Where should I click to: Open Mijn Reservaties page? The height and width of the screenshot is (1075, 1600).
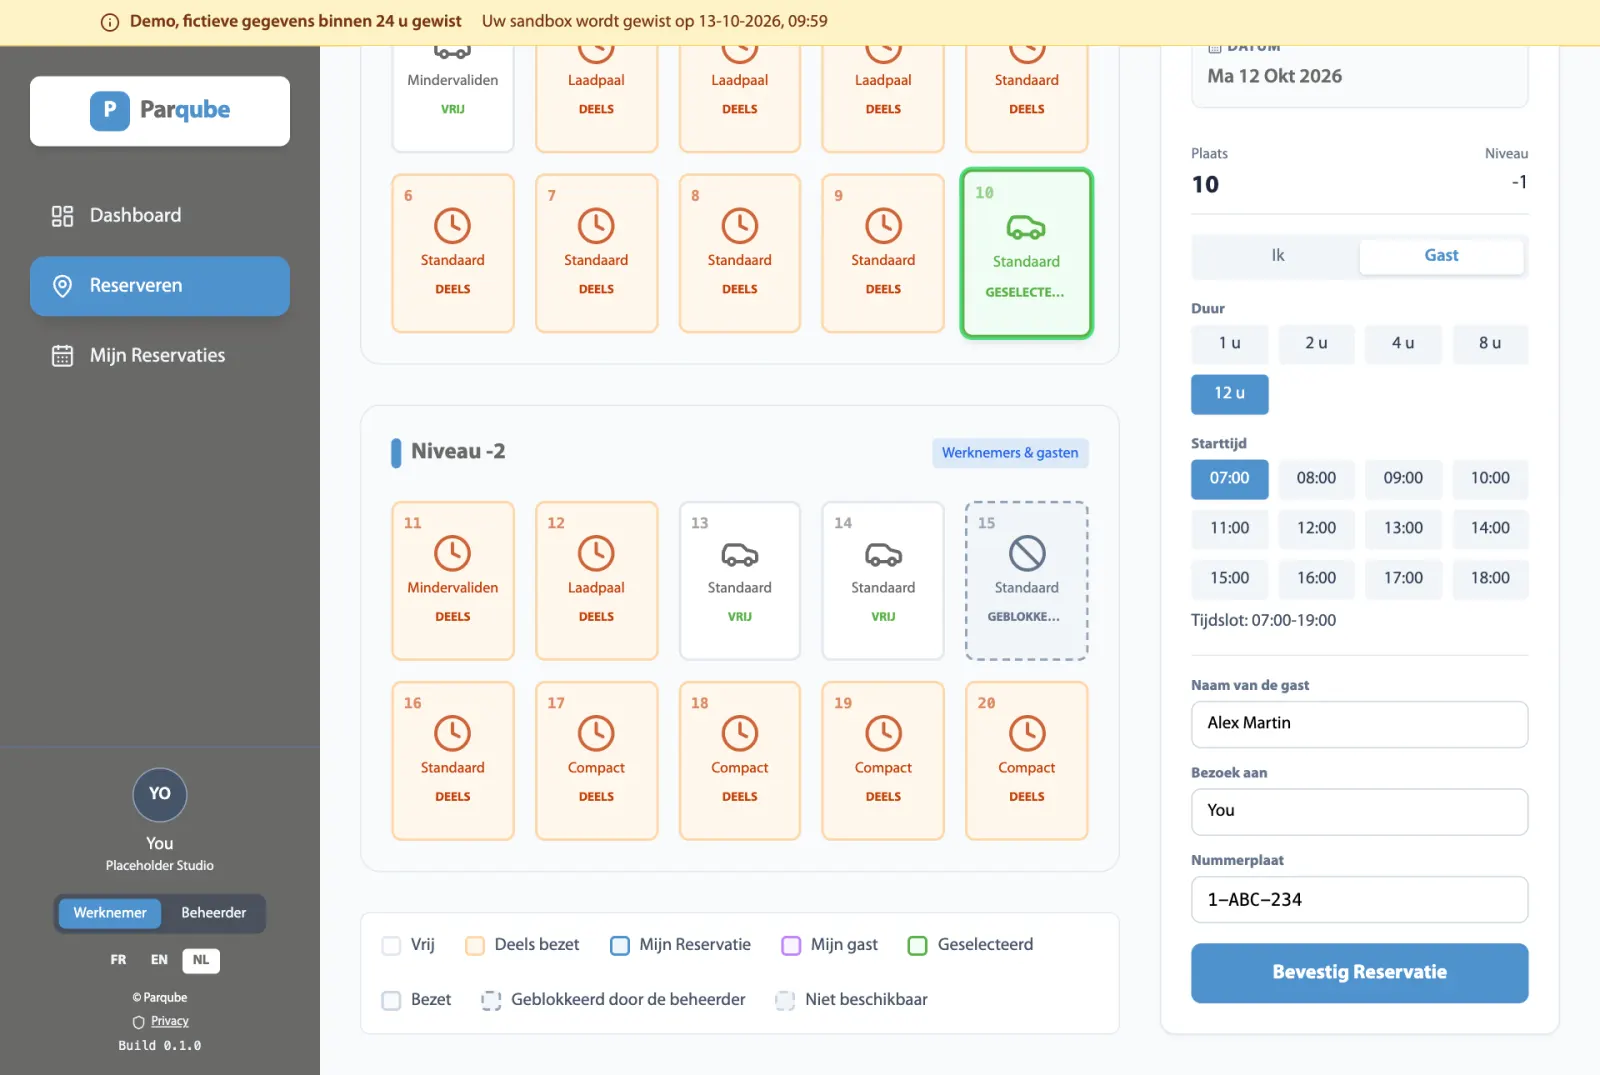(x=160, y=356)
